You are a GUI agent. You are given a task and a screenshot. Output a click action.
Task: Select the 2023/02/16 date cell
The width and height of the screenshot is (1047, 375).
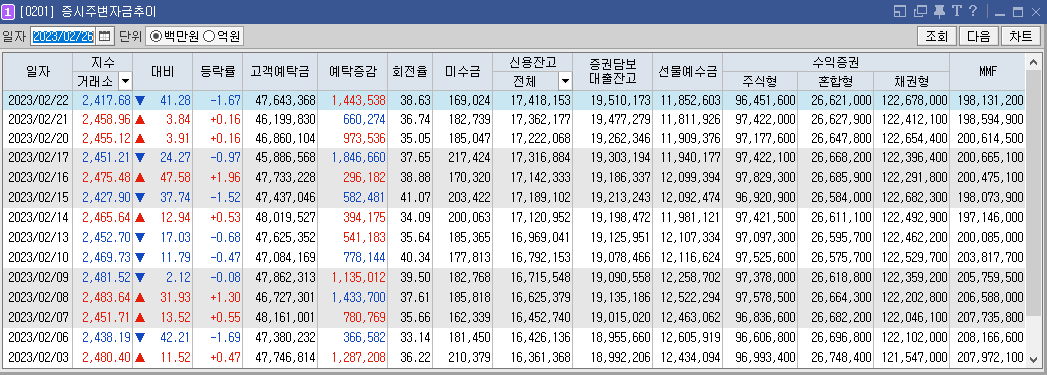point(38,177)
